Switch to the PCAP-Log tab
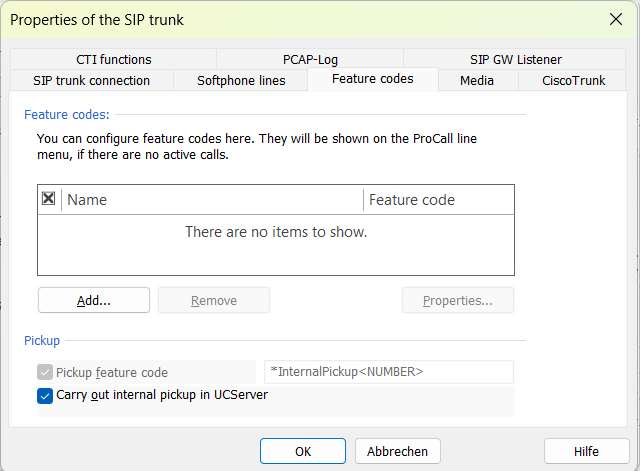Screen dimensions: 640x471 tap(310, 59)
